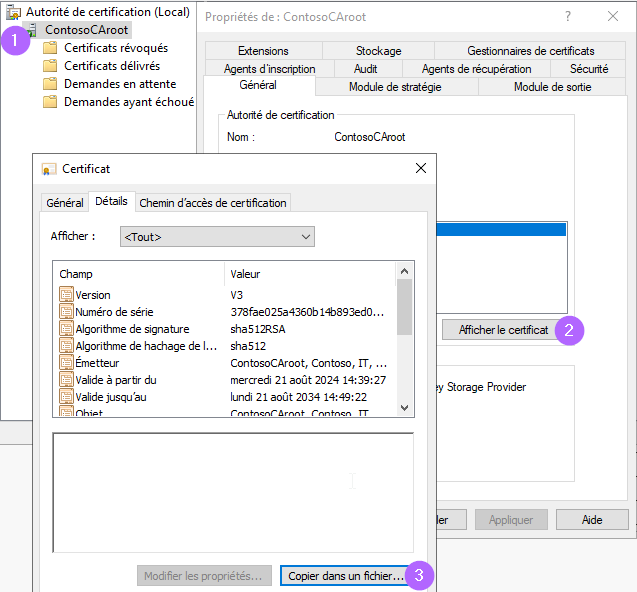Screen dimensions: 637x592
Task: Click the empty field value details box
Action: (x=233, y=492)
